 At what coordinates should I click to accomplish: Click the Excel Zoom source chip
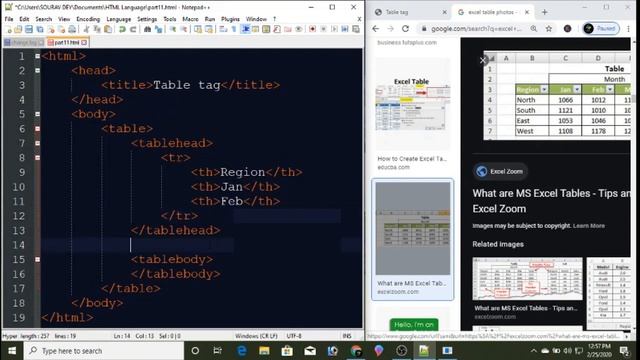point(500,171)
